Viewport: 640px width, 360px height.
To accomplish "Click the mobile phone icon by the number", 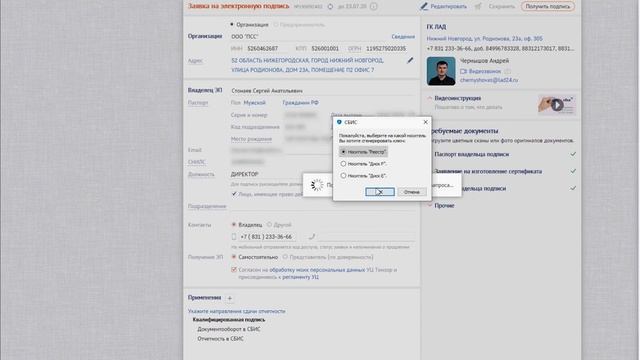I will (x=234, y=237).
